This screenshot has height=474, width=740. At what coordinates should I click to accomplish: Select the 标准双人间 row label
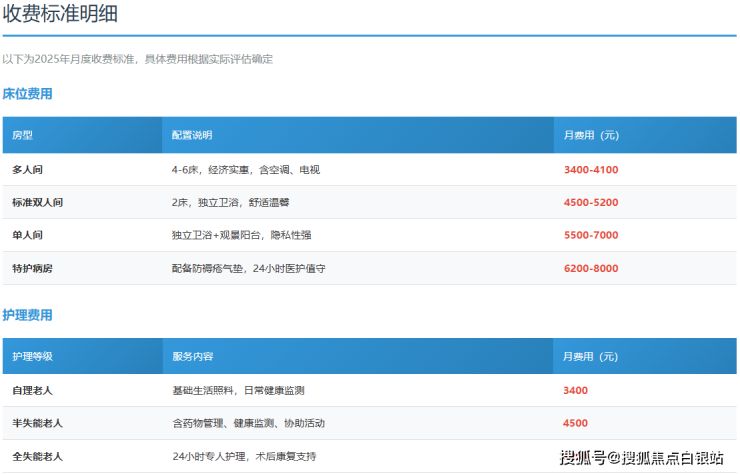click(37, 203)
